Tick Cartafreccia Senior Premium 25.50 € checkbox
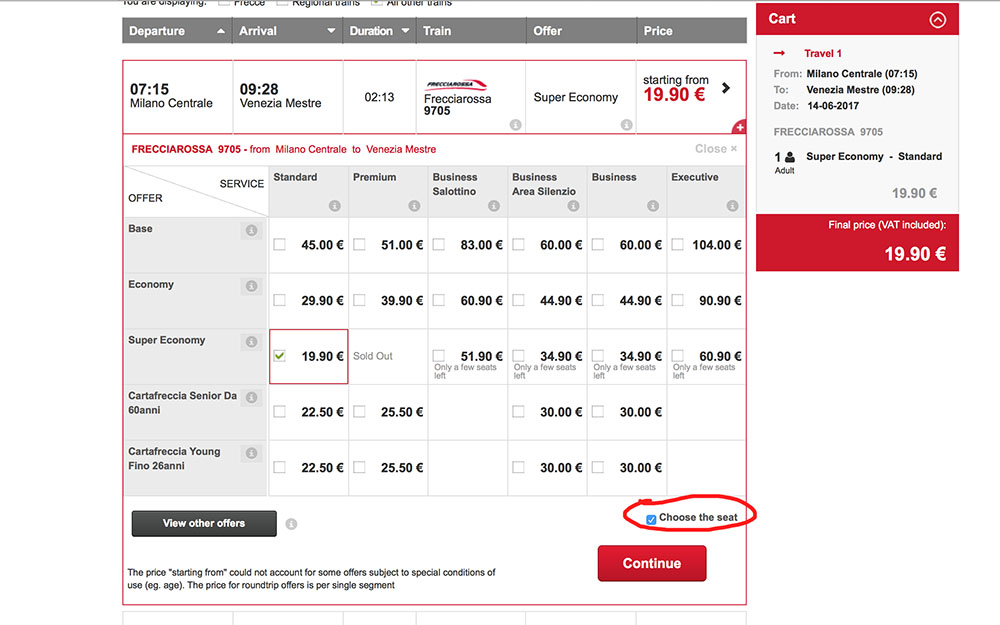Image resolution: width=1000 pixels, height=625 pixels. coord(359,411)
